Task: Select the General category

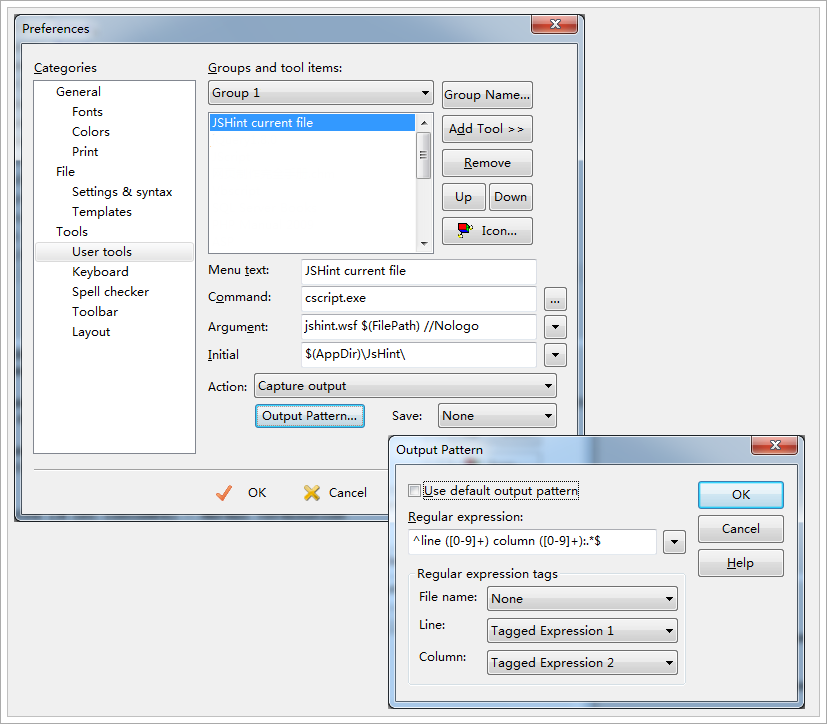Action: pos(78,92)
